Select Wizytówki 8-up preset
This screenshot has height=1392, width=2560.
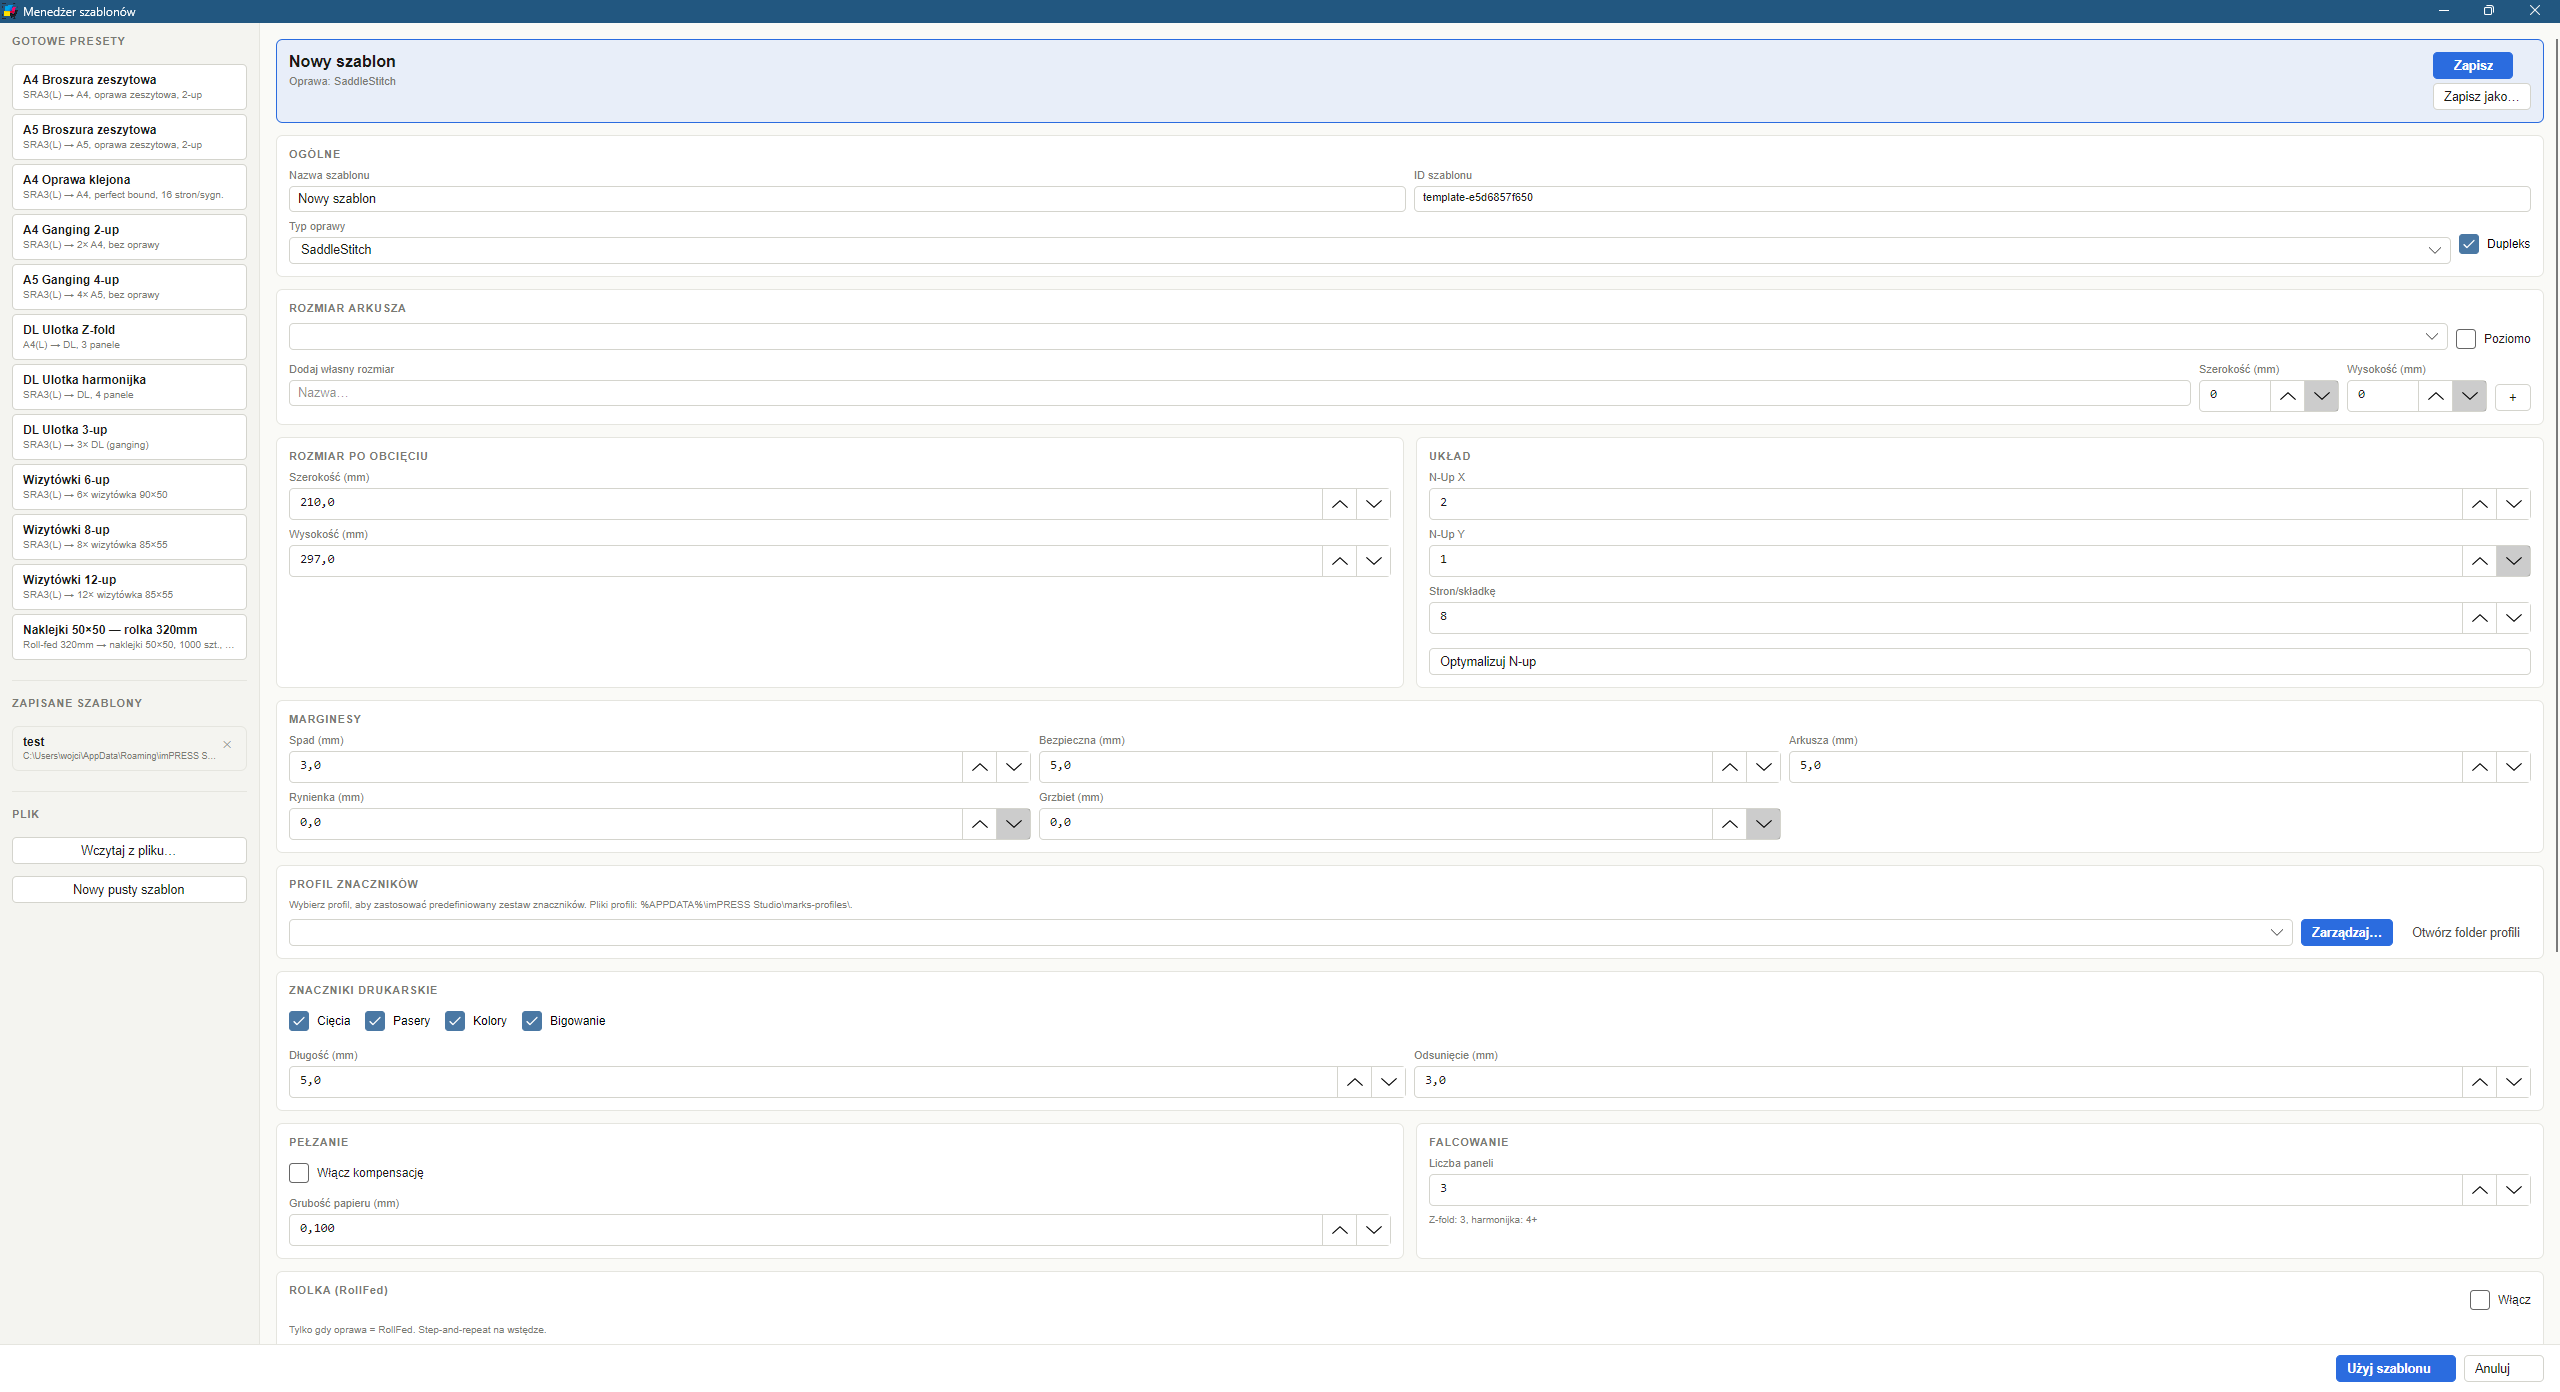[129, 537]
